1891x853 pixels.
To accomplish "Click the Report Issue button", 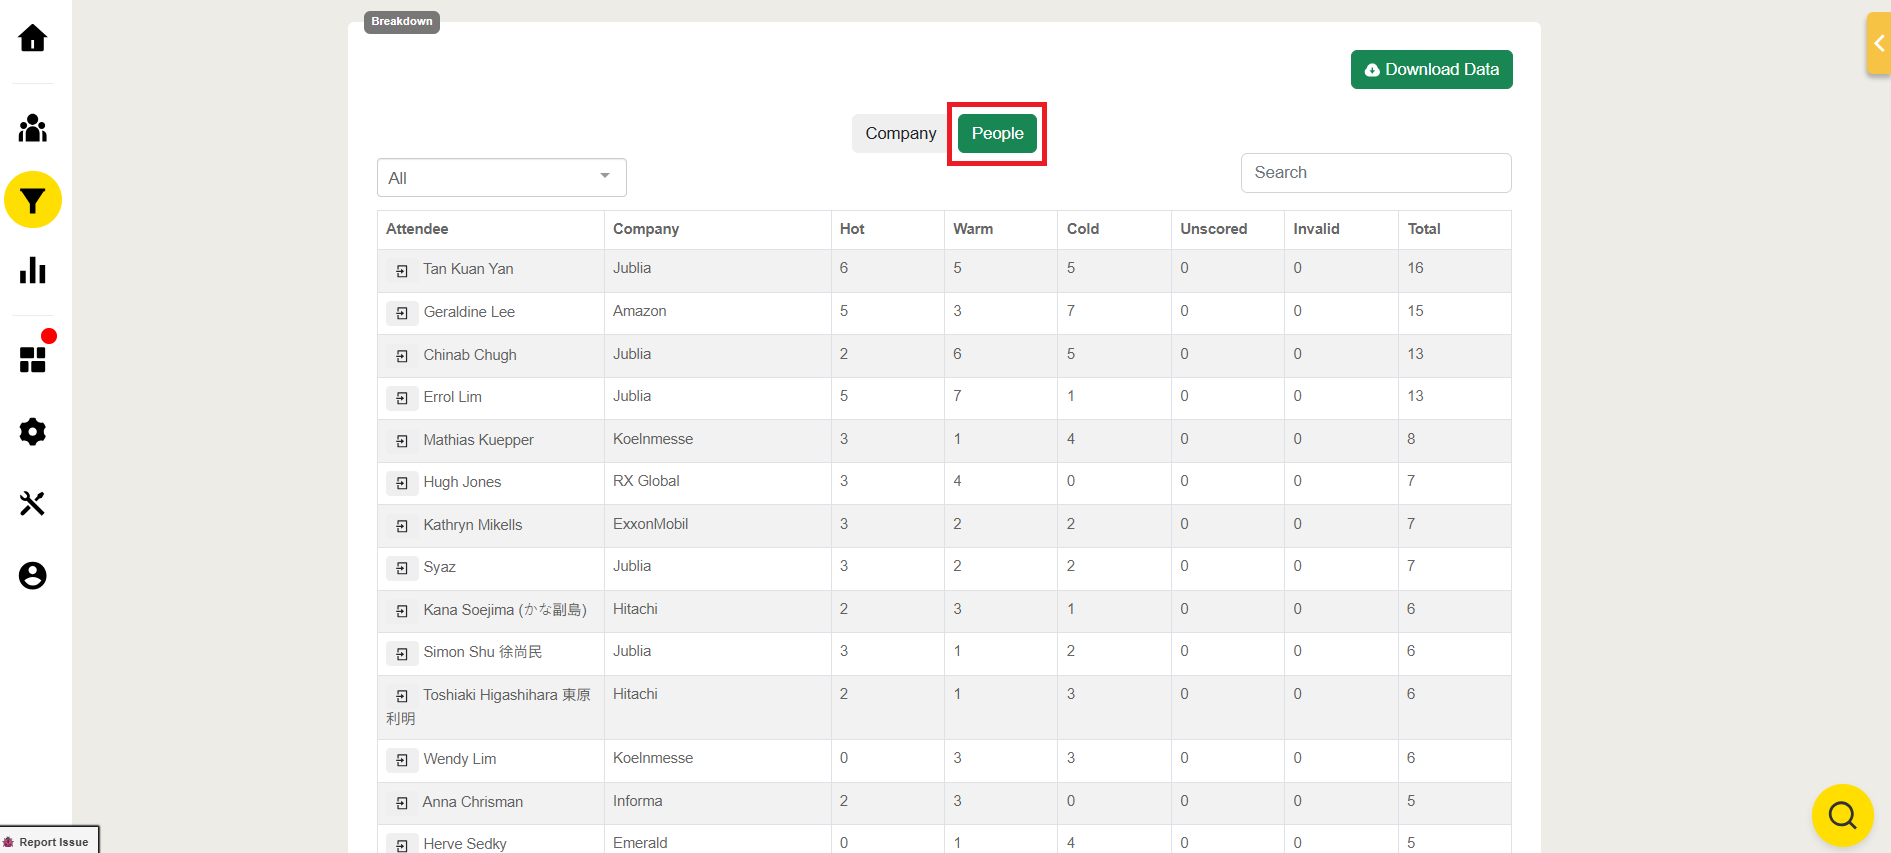I will click(50, 841).
